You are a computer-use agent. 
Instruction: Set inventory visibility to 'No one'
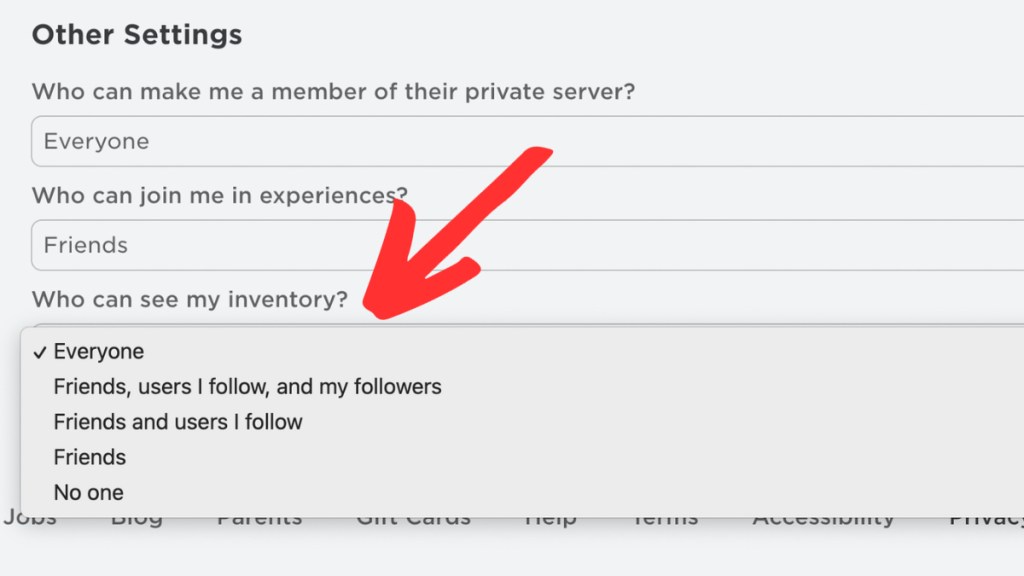[89, 492]
